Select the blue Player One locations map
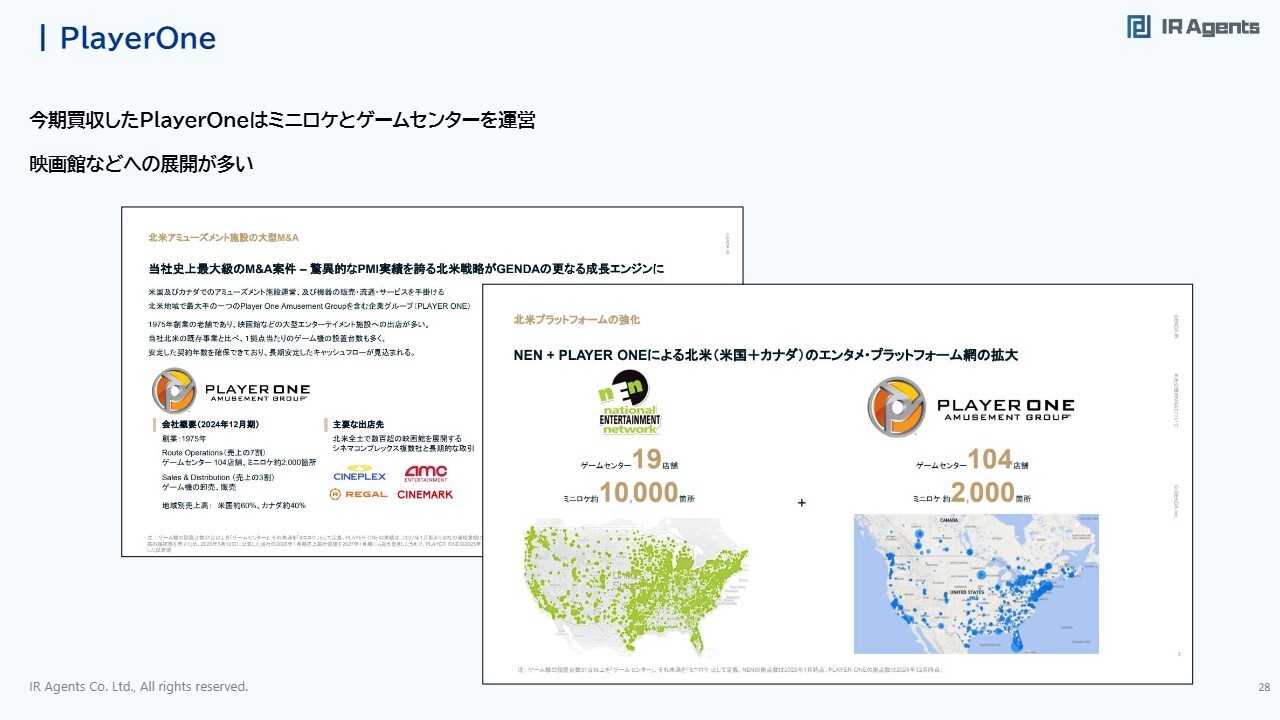1280x720 pixels. click(x=976, y=584)
